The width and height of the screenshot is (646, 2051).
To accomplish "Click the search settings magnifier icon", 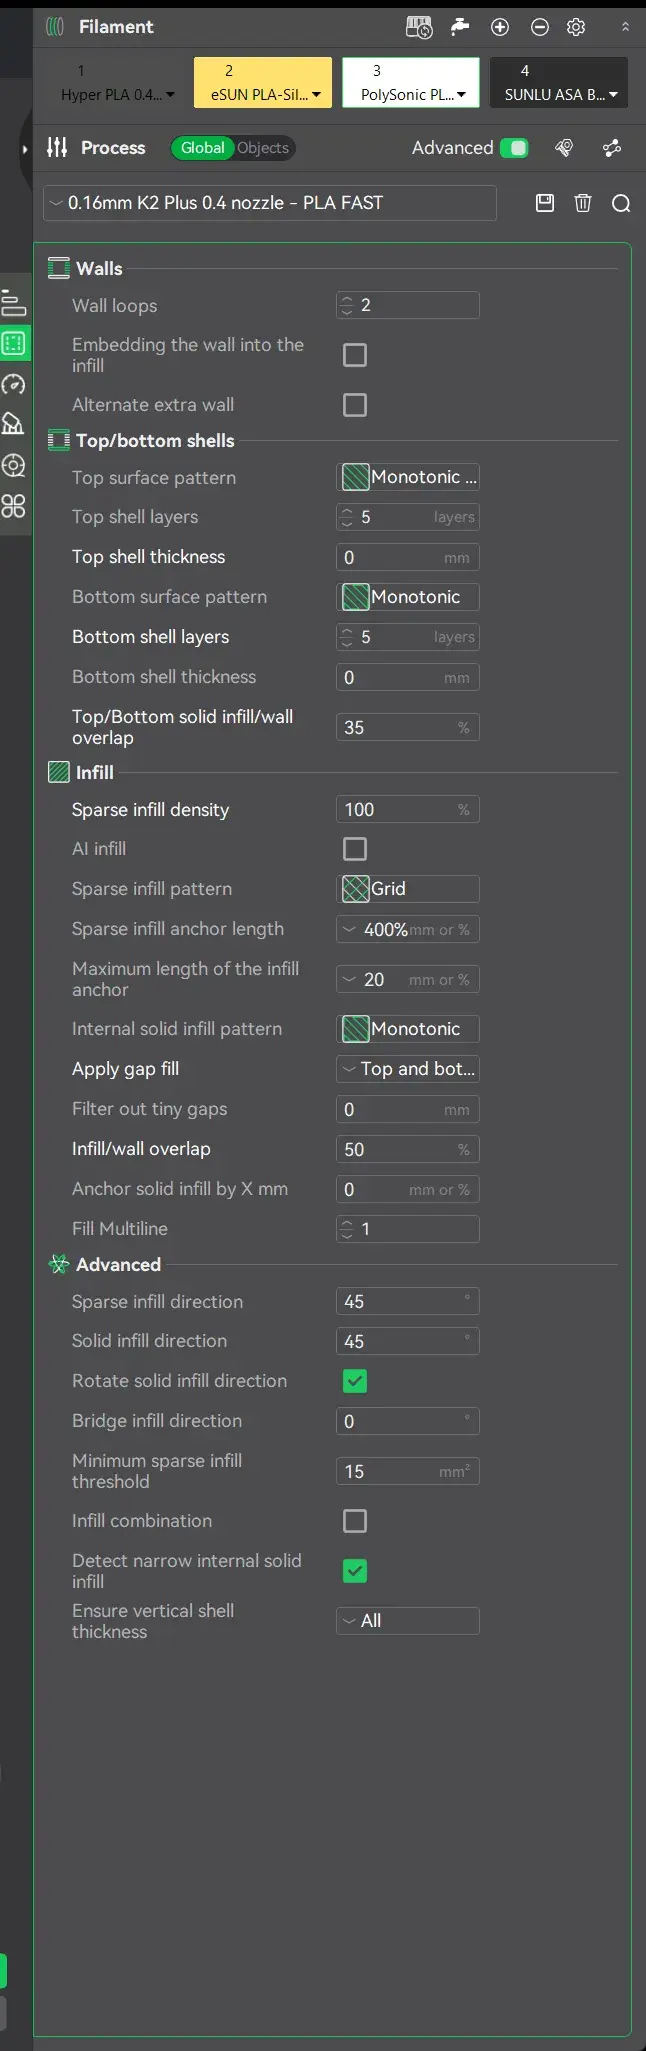I will click(621, 204).
